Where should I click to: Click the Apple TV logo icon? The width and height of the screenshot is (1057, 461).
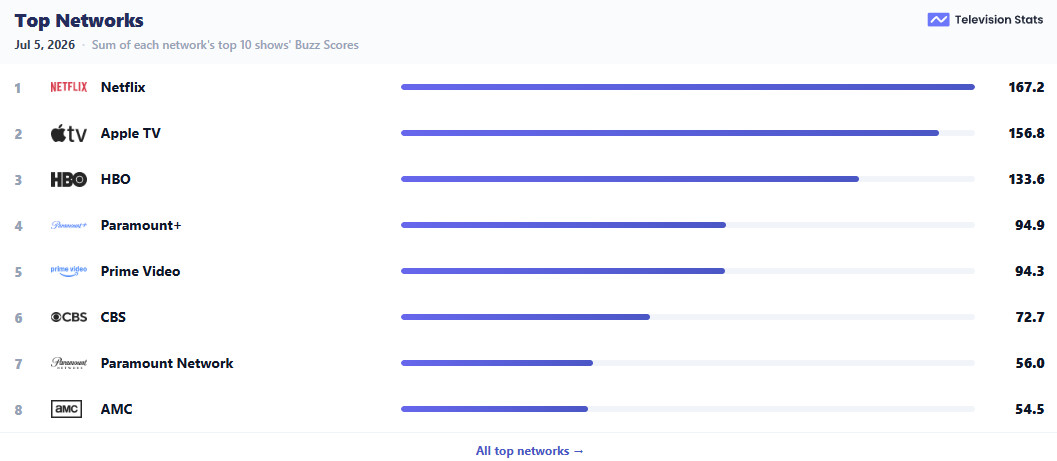click(x=69, y=133)
